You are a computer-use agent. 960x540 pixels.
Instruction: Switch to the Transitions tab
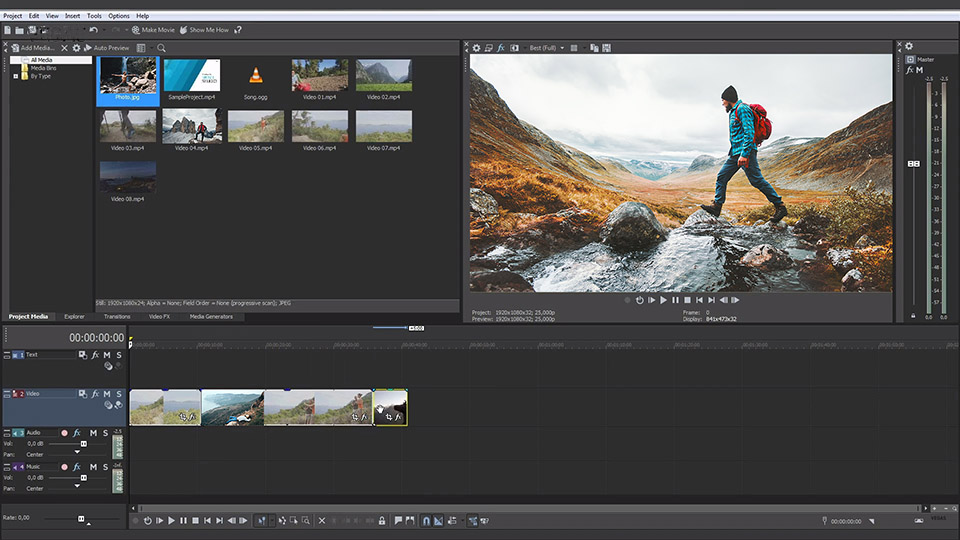pos(117,317)
